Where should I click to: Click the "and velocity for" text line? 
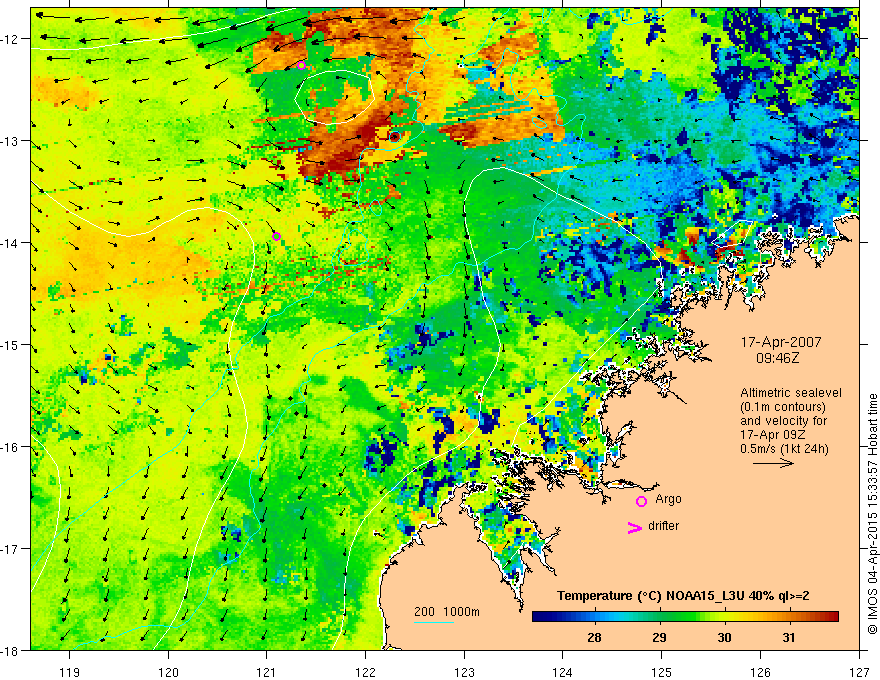pyautogui.click(x=783, y=421)
